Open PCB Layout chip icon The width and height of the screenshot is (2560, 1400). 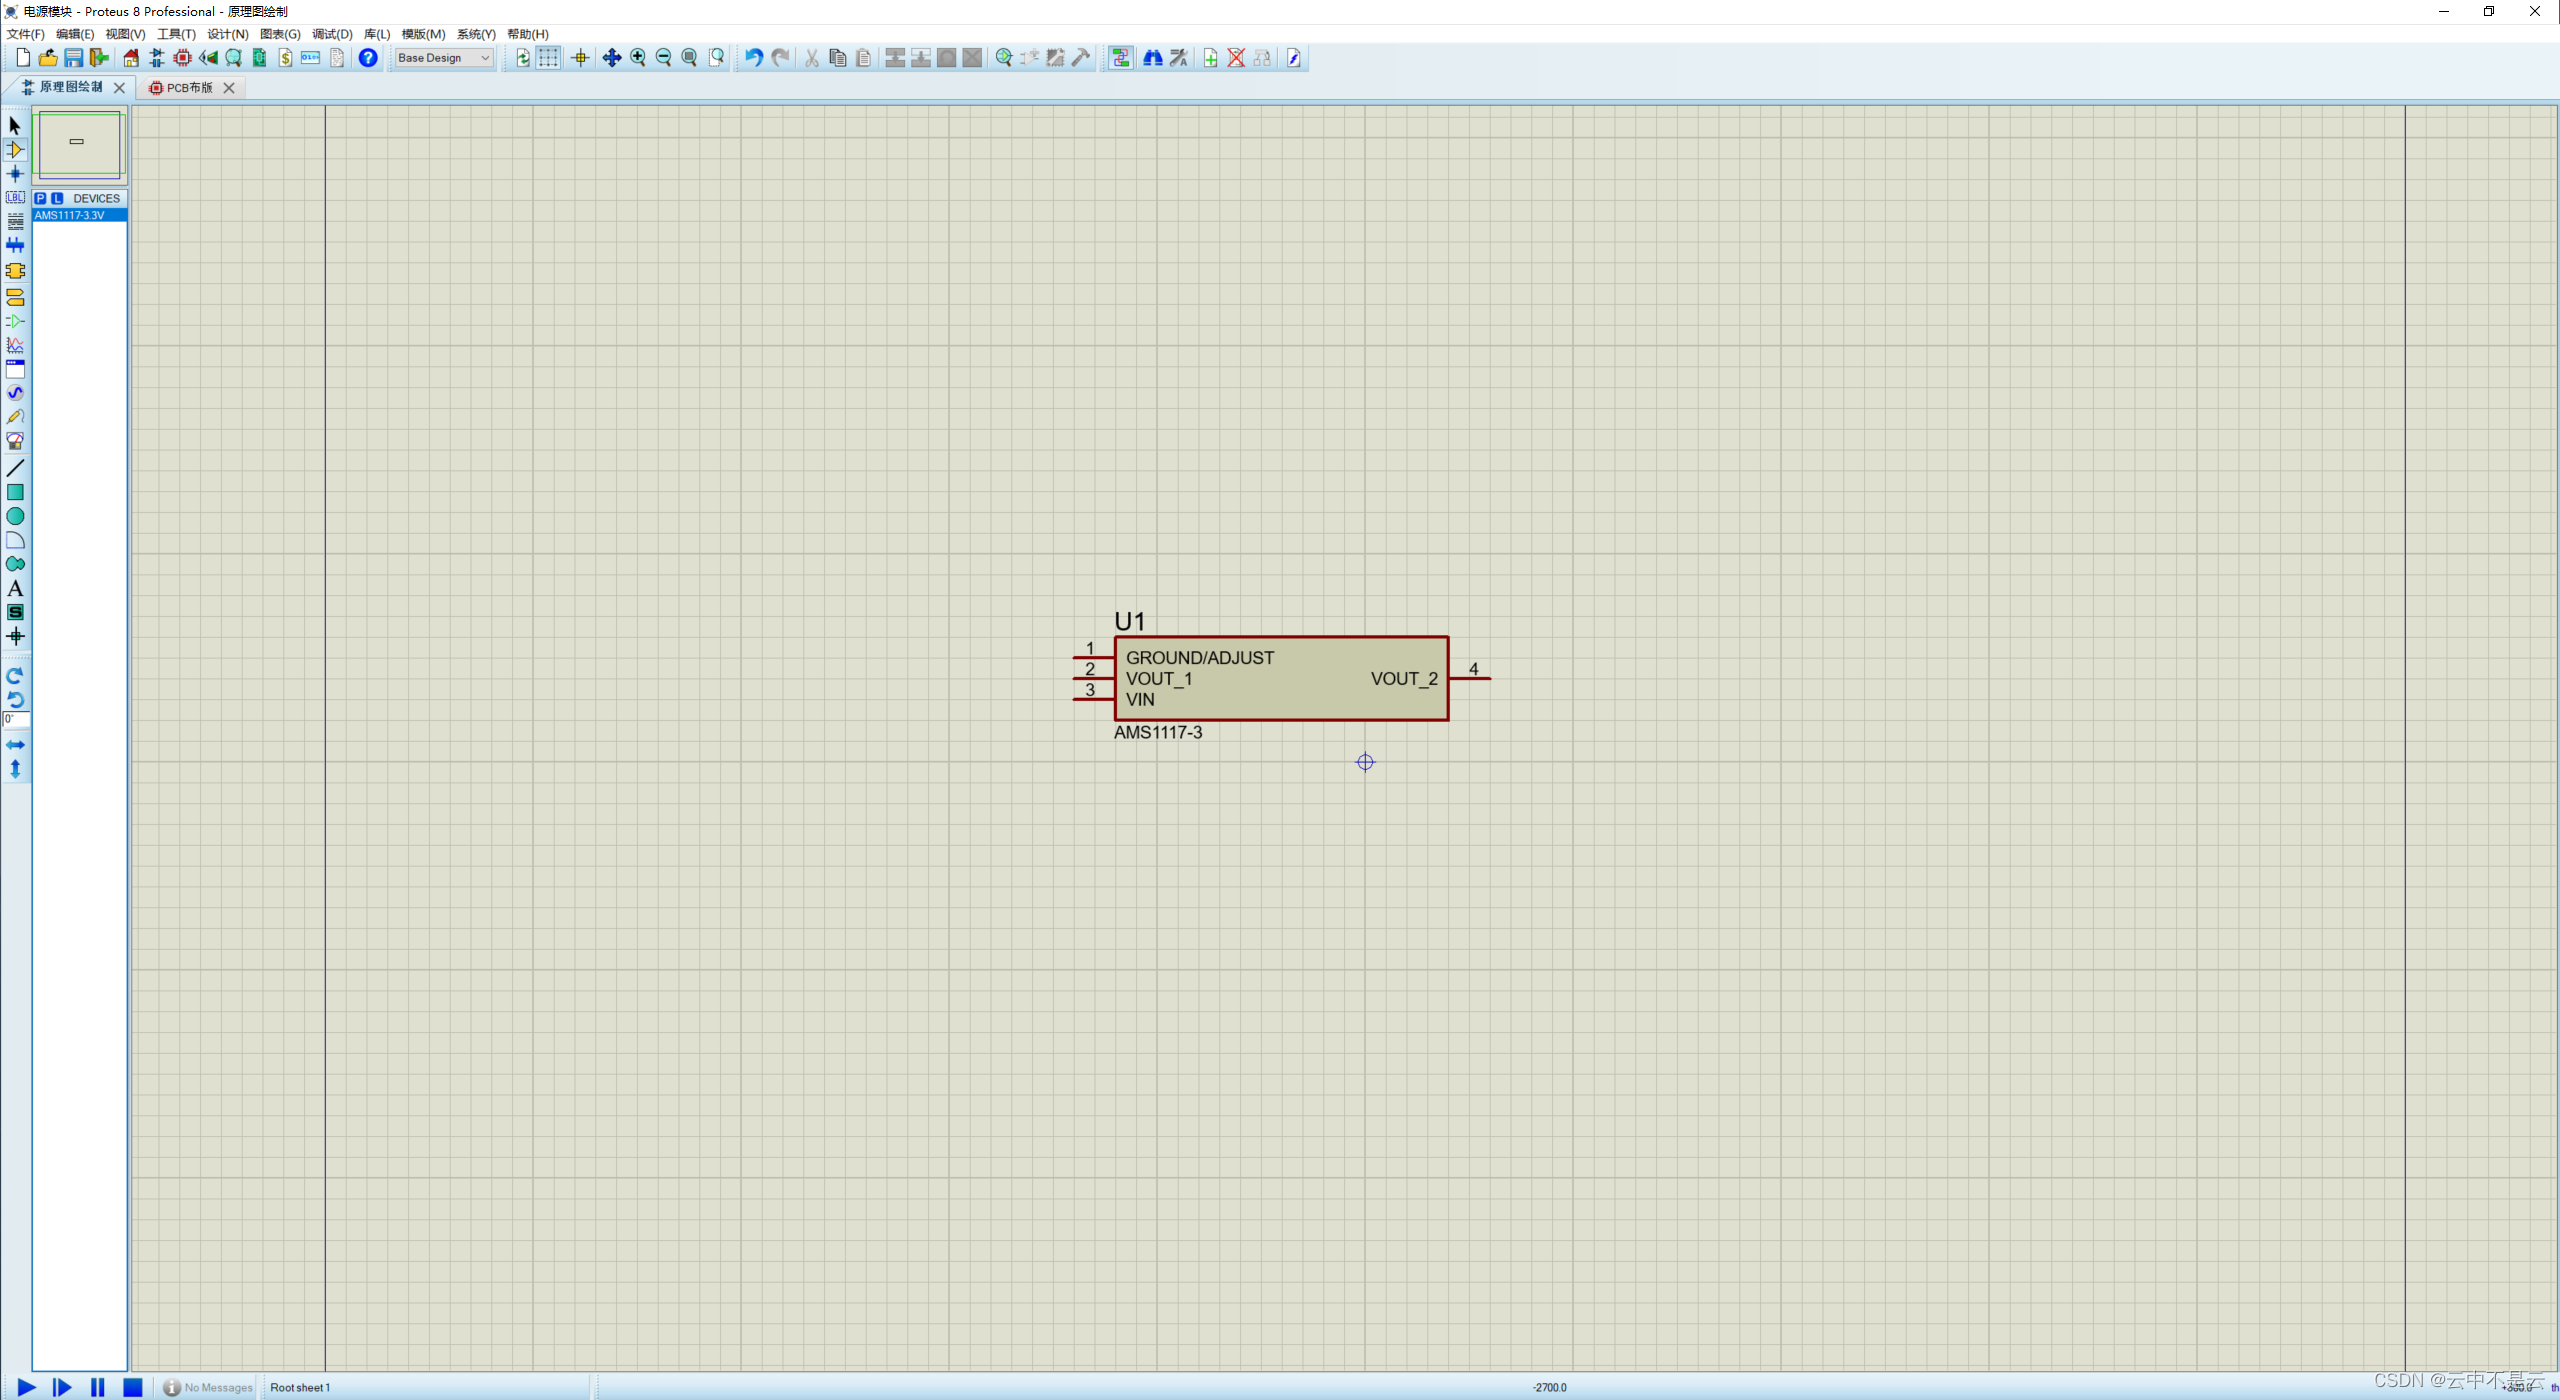[x=182, y=58]
